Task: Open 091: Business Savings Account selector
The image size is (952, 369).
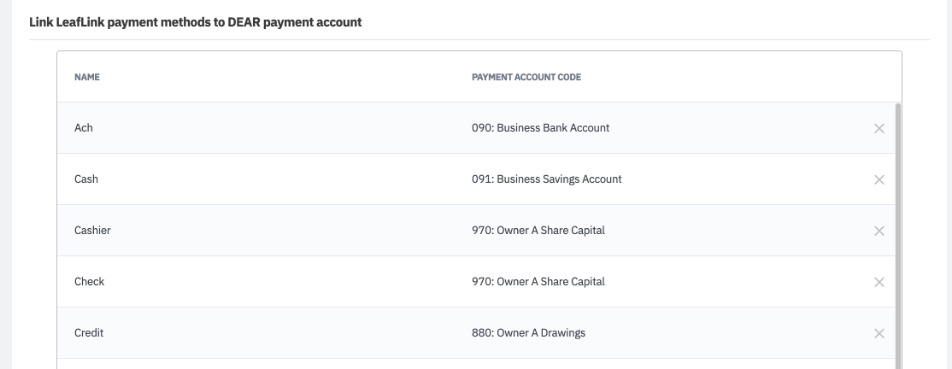Action: coord(546,179)
